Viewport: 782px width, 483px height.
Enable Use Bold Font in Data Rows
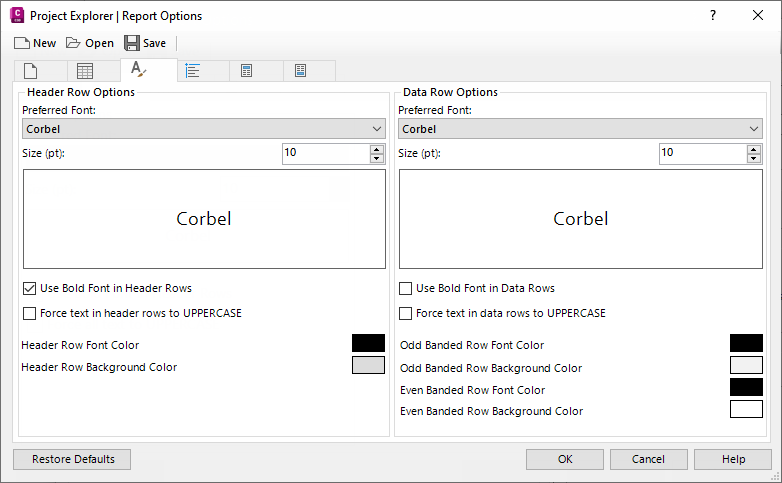tap(405, 288)
